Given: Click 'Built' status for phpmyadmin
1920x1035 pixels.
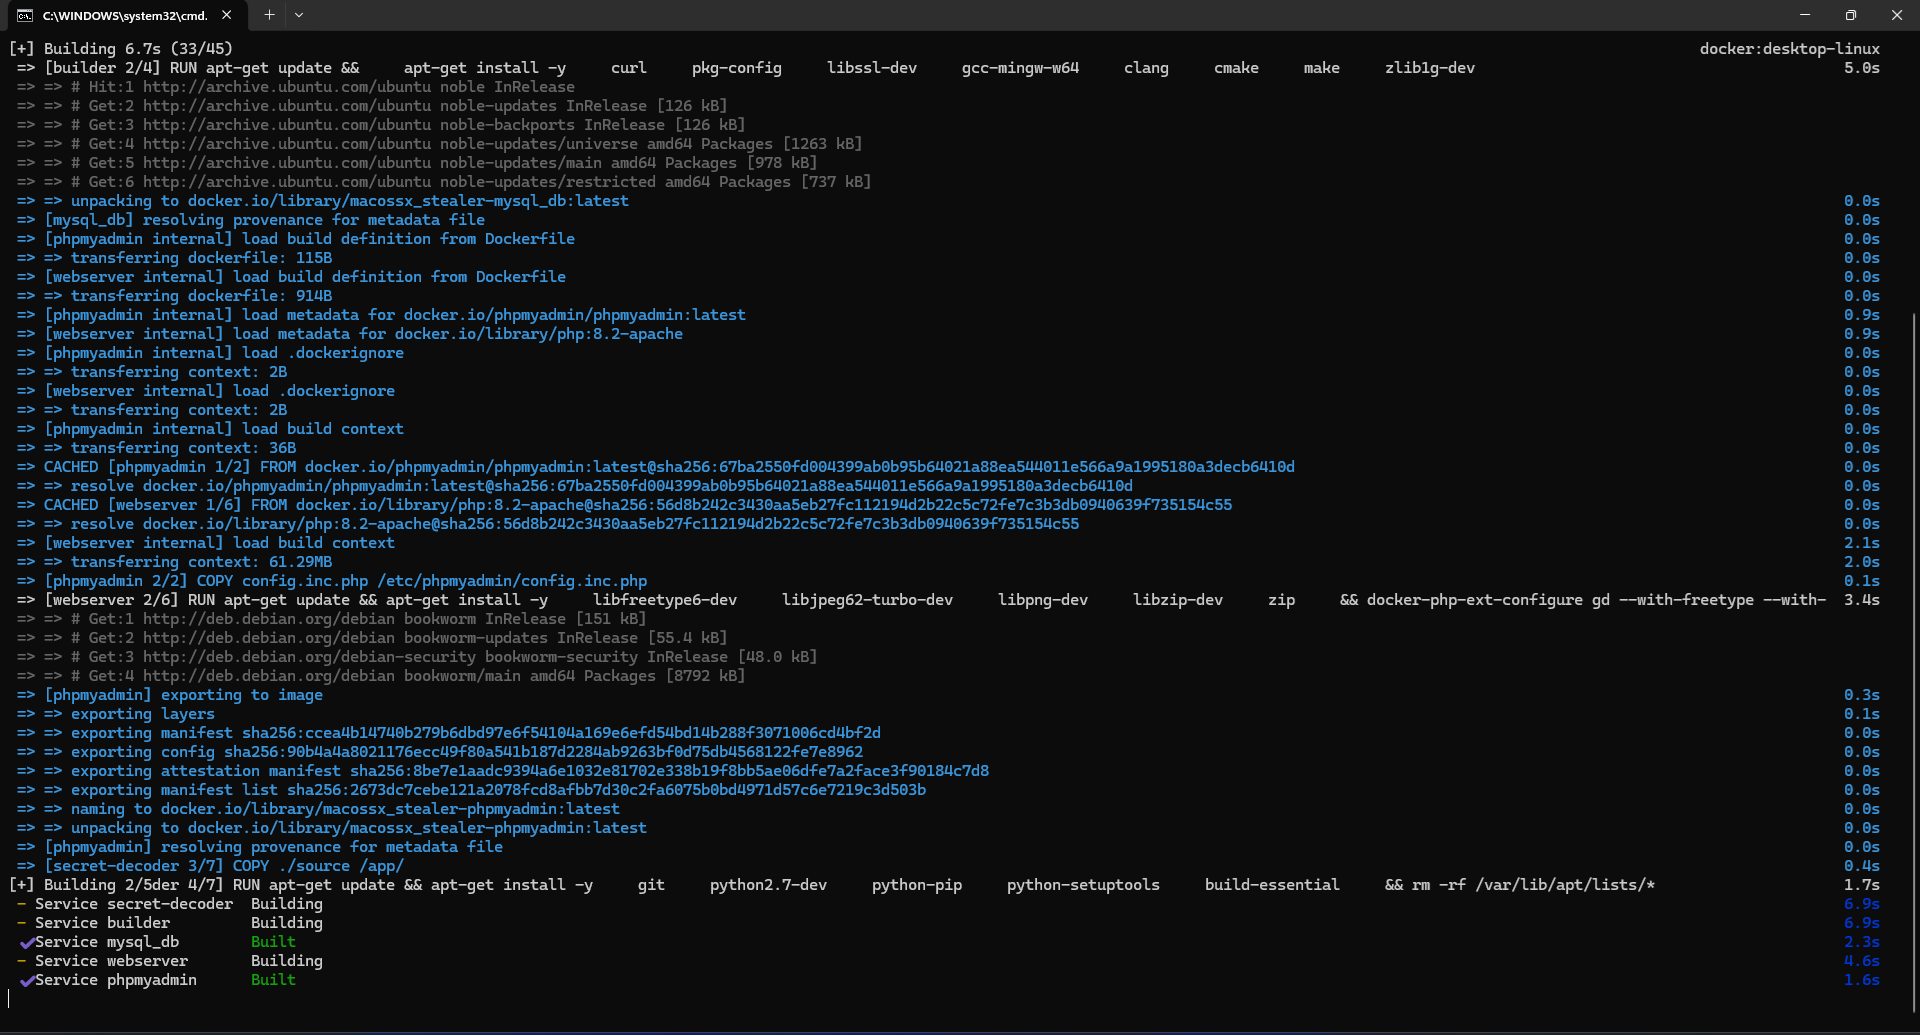Looking at the screenshot, I should 273,980.
